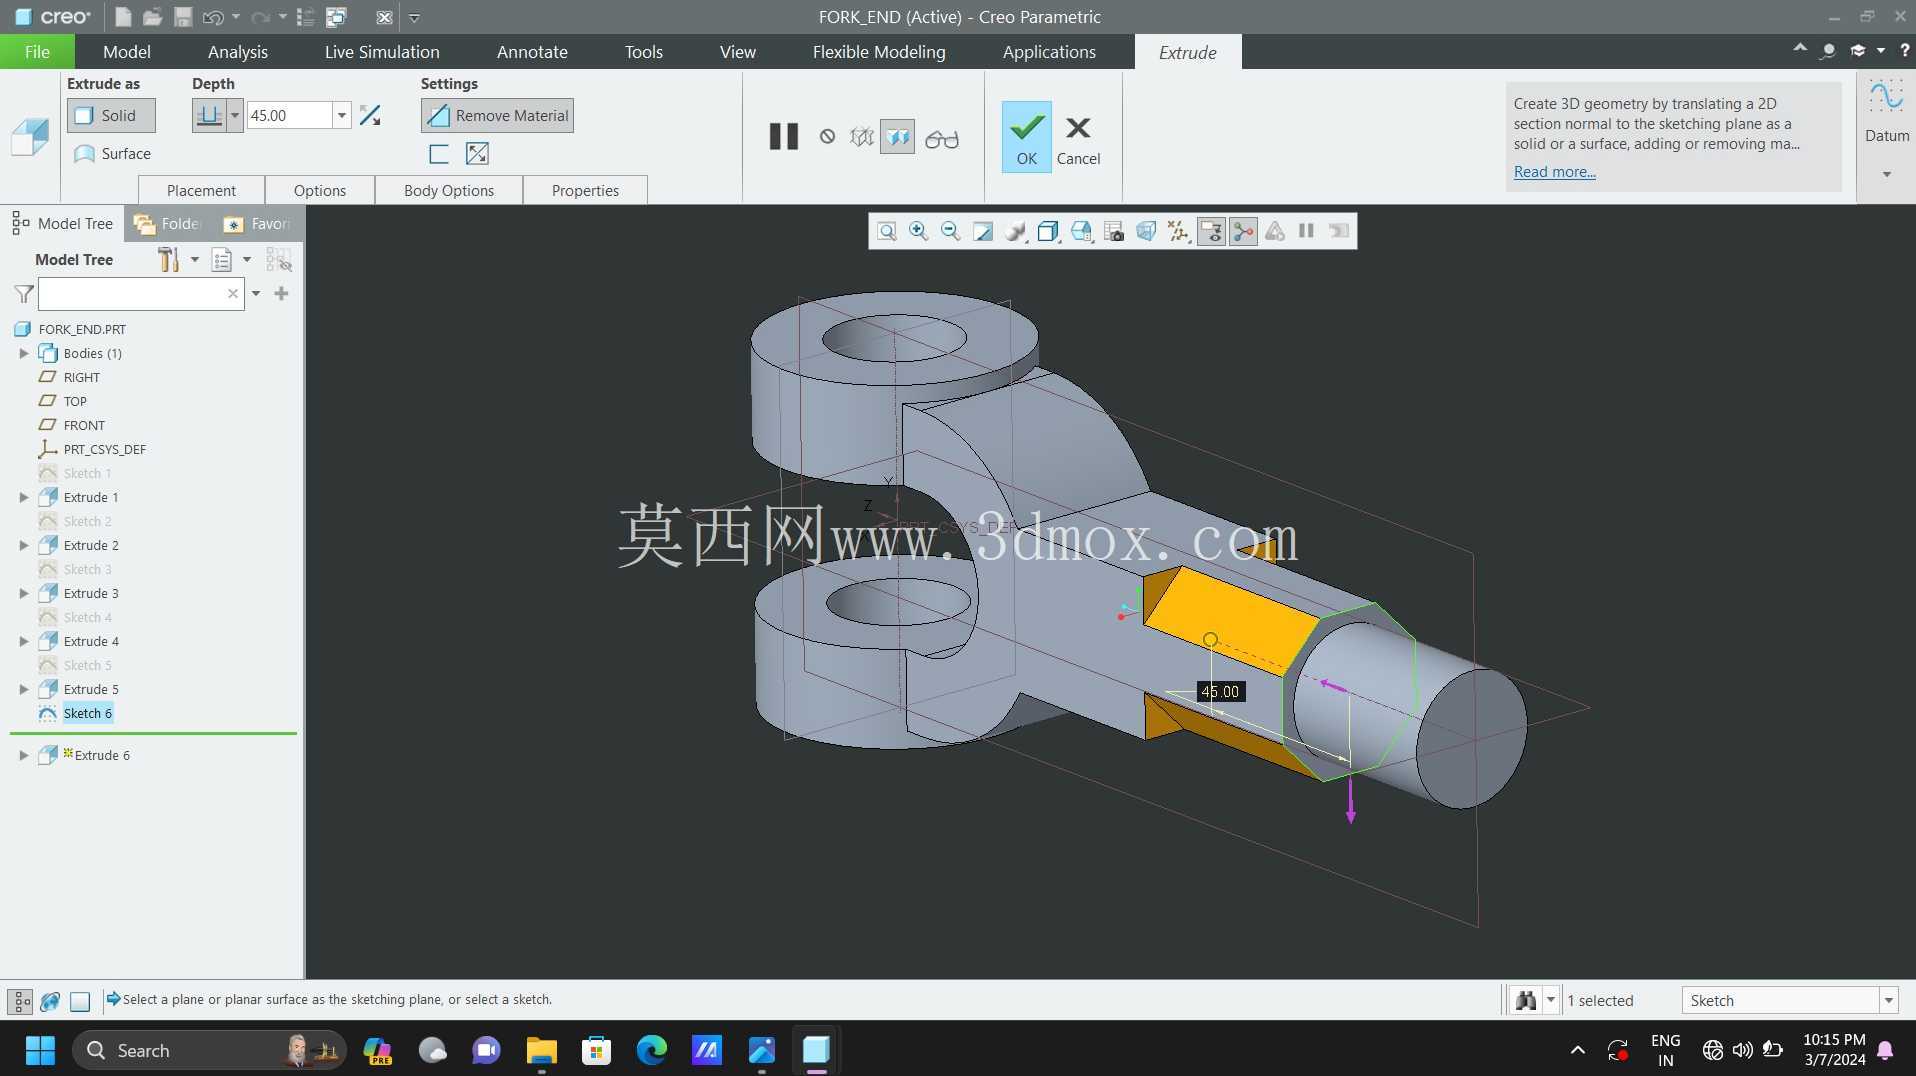Expand the Bodies (1) node
Screen dimensions: 1916x1076
pyautogui.click(x=23, y=353)
